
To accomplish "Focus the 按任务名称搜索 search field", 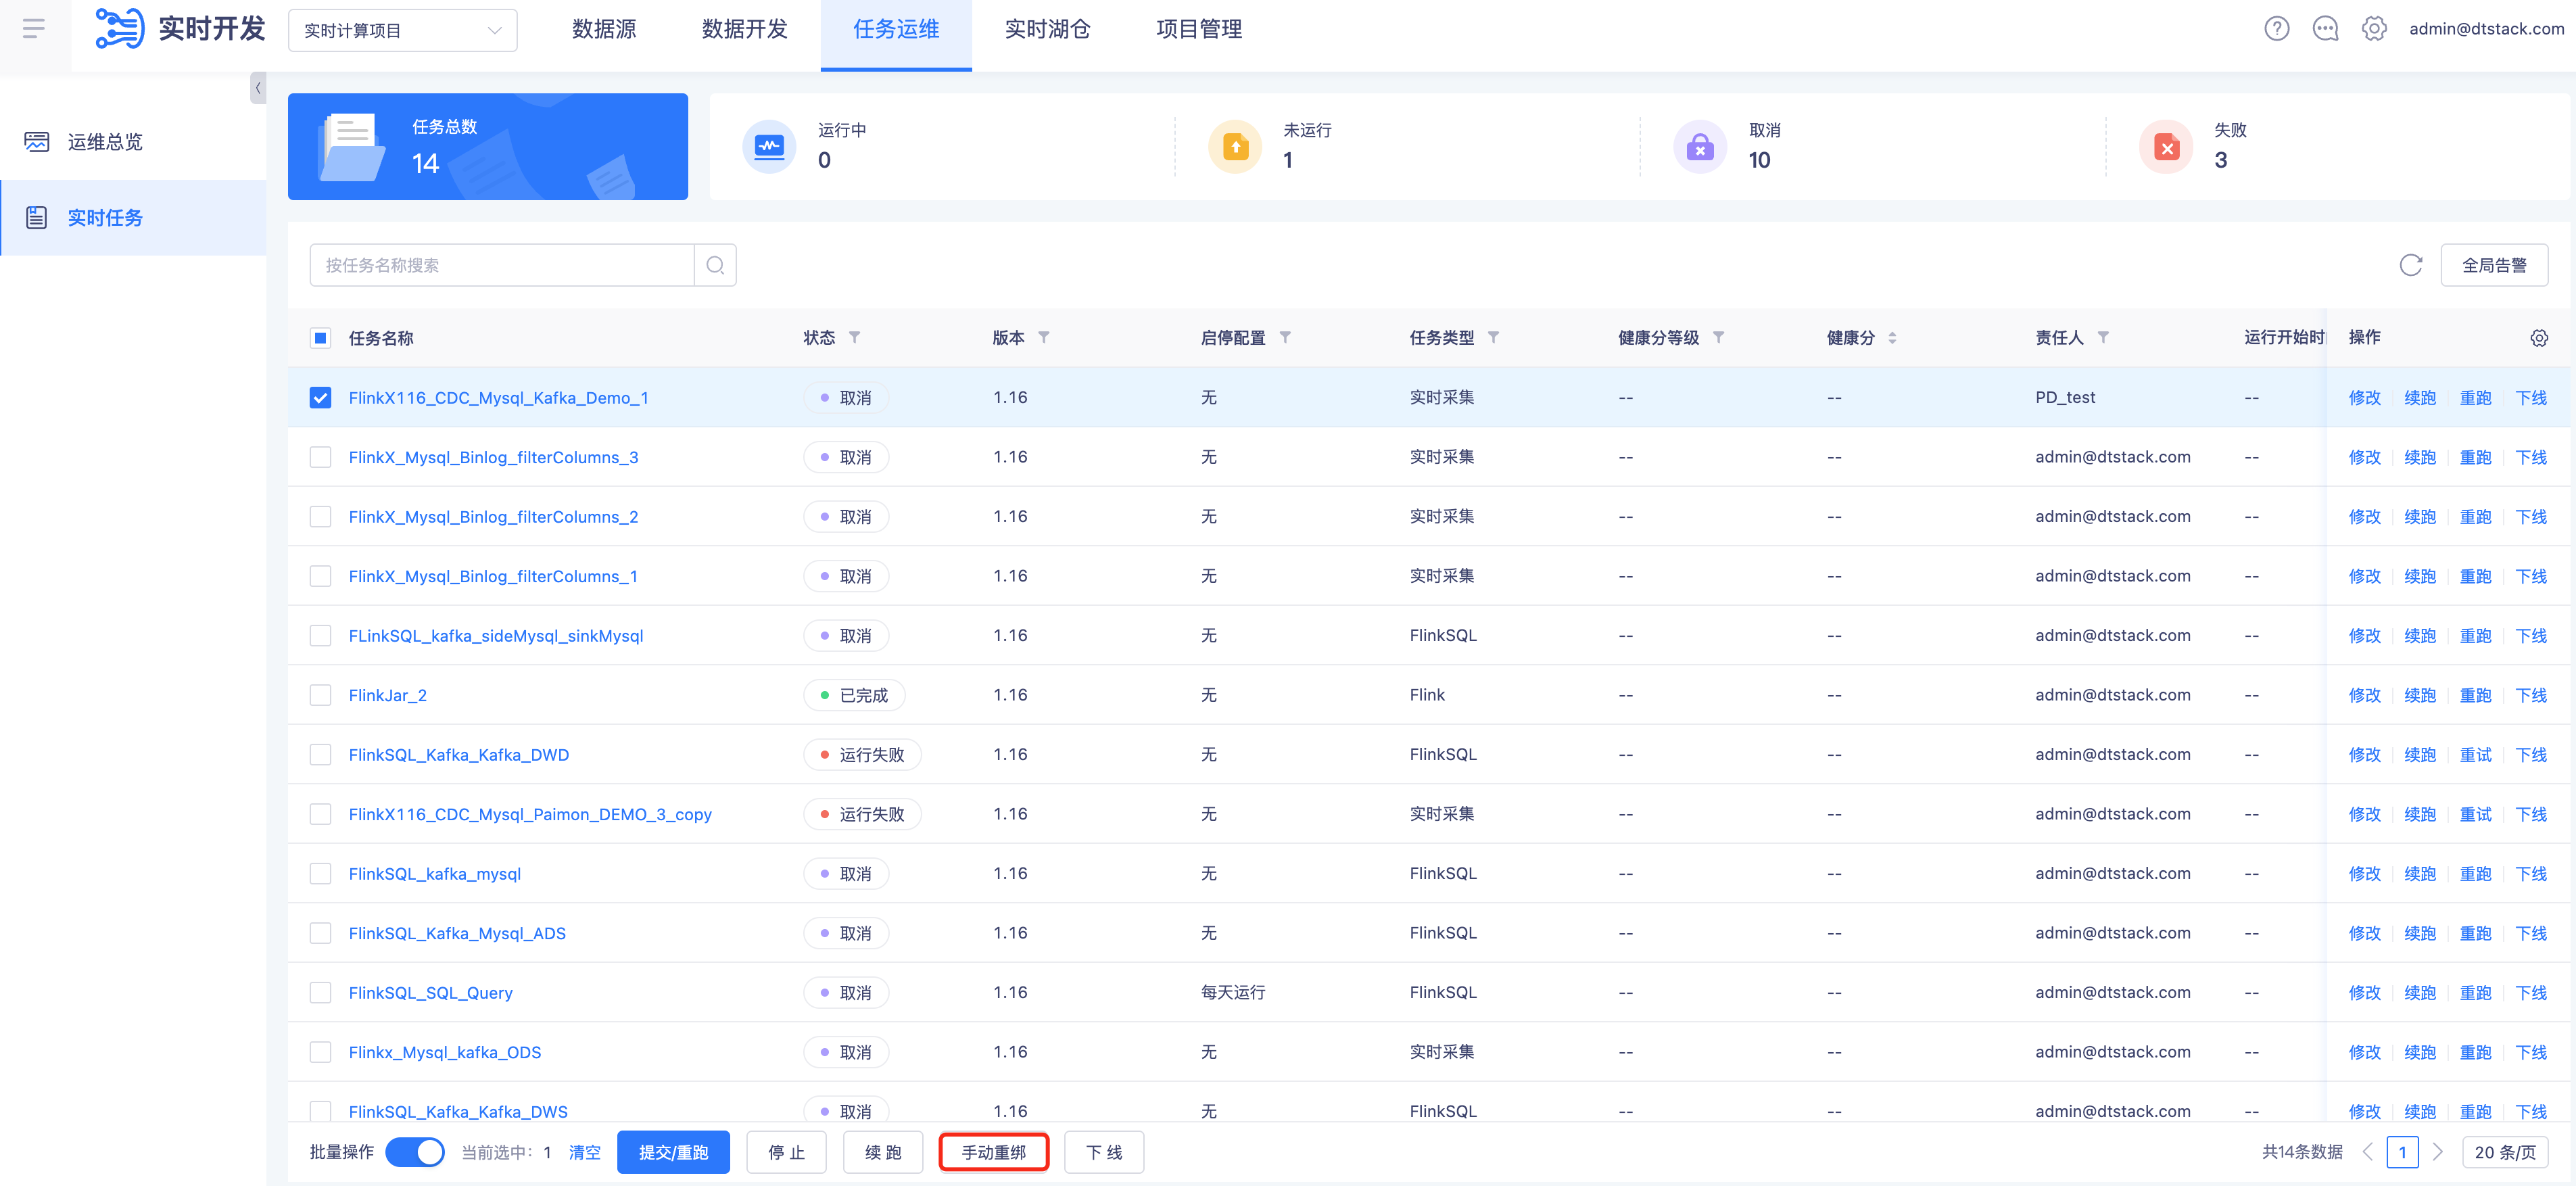I will 502,265.
